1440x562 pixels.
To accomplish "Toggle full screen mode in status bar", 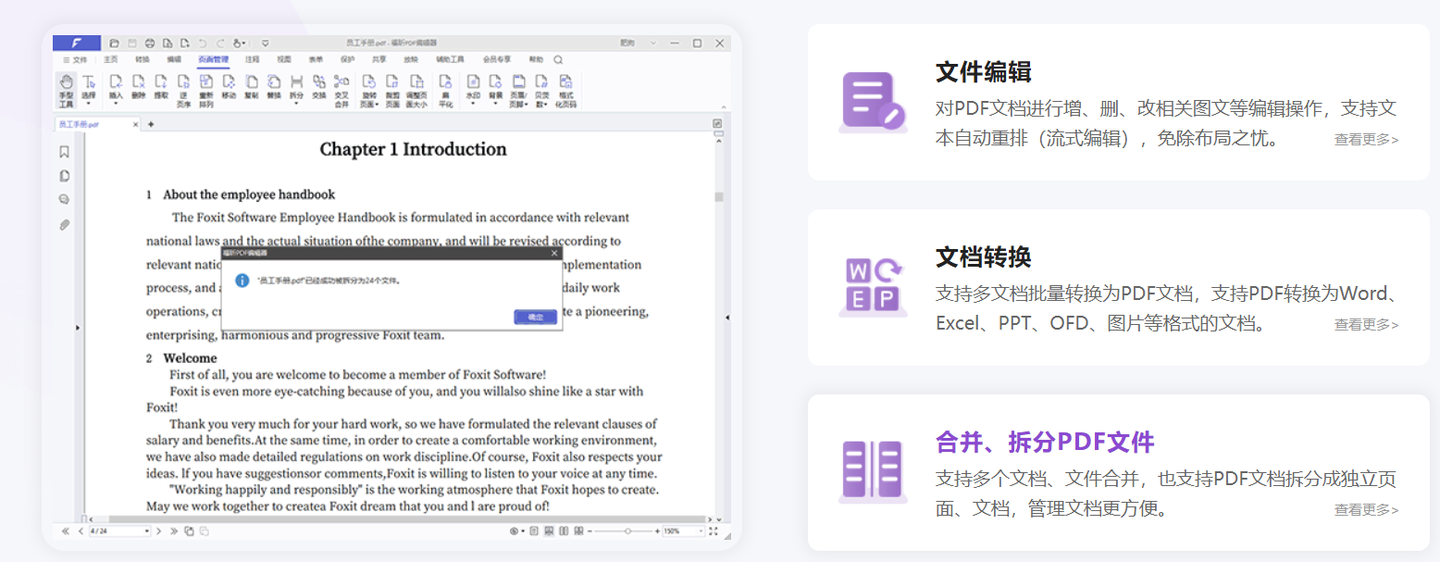I will coord(713,531).
